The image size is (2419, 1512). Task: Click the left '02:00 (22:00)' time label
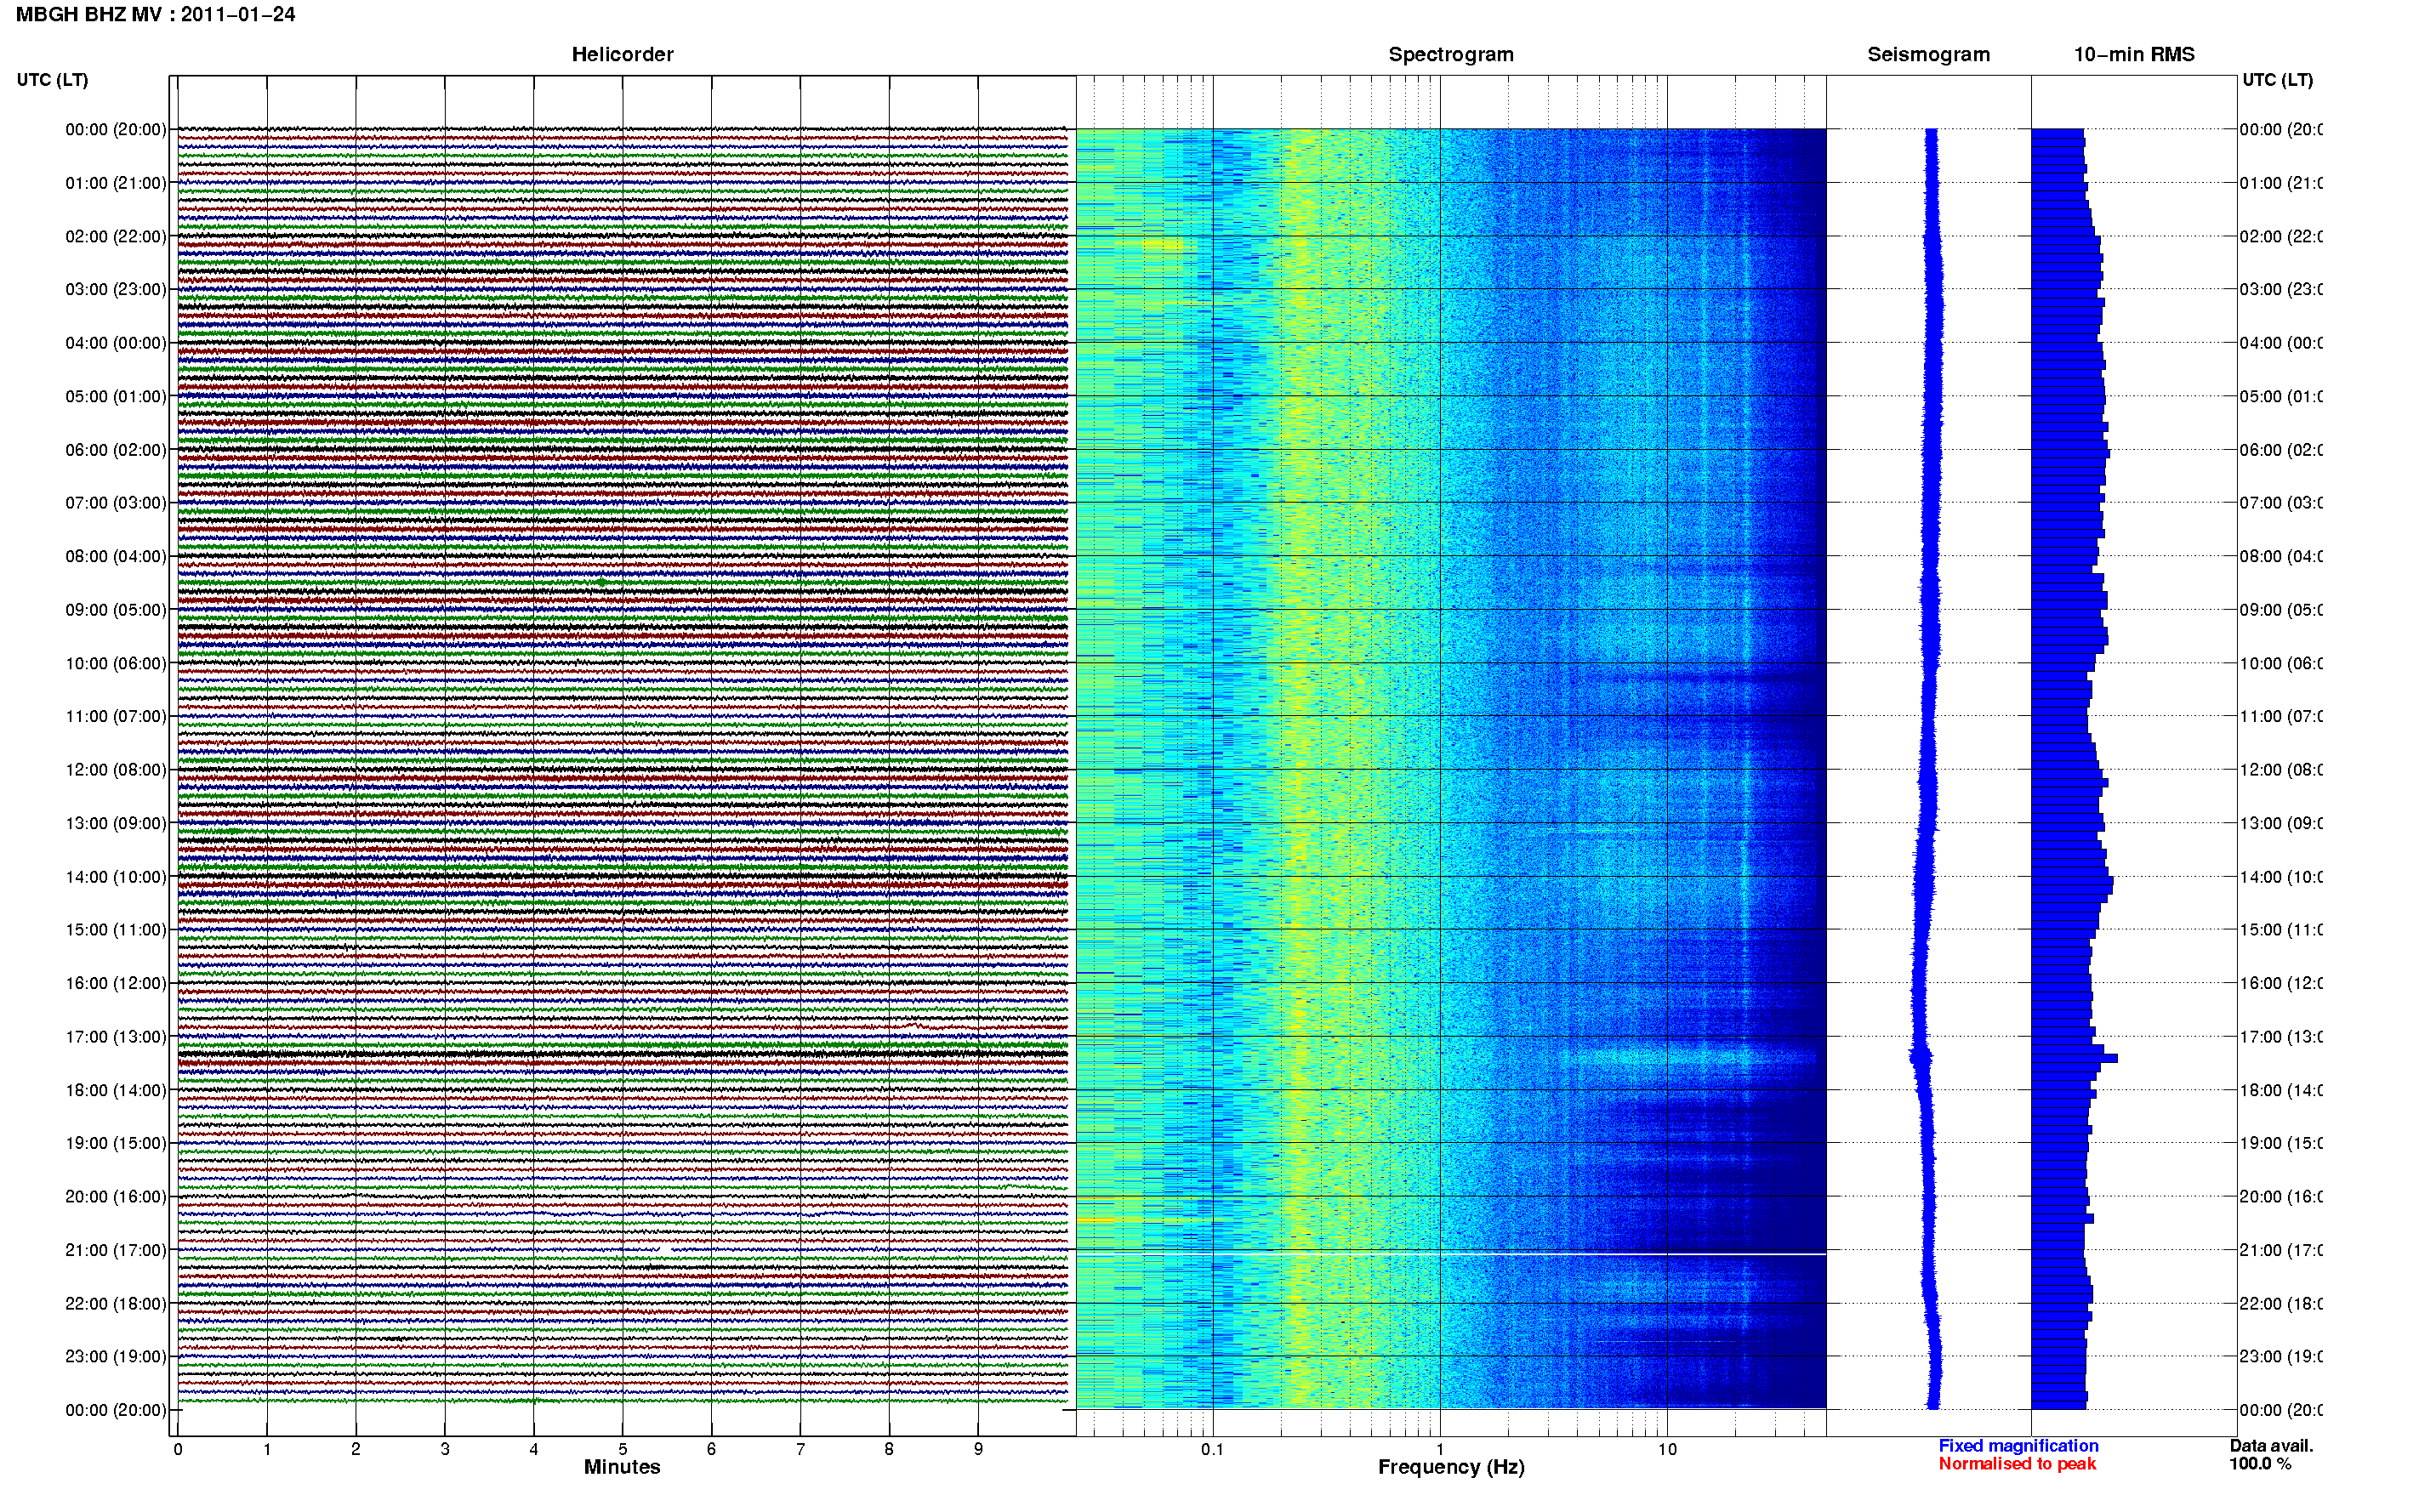tap(116, 236)
